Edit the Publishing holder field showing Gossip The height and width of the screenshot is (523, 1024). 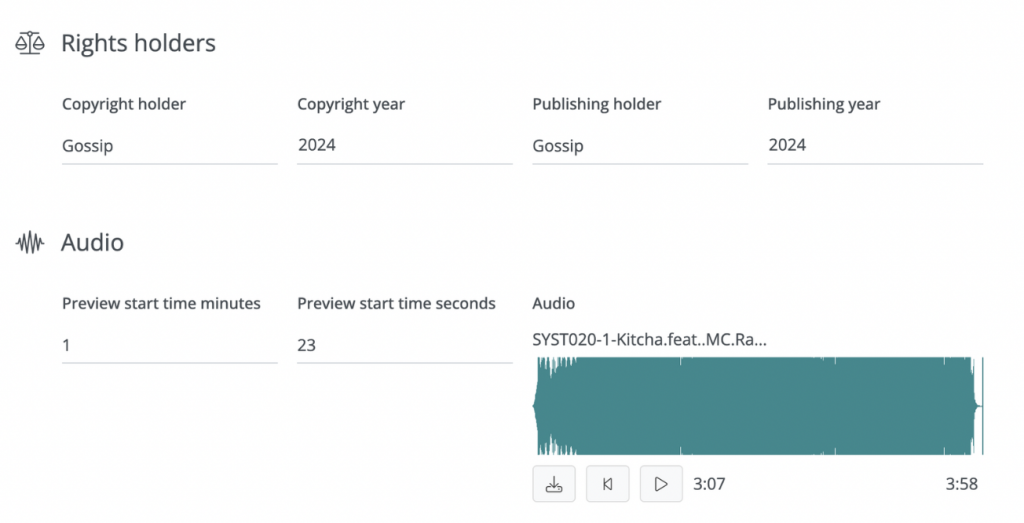coord(640,146)
